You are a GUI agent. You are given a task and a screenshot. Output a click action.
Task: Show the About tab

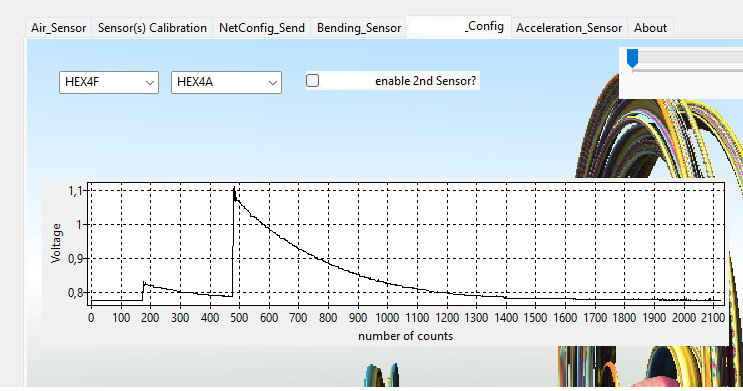[x=650, y=28]
